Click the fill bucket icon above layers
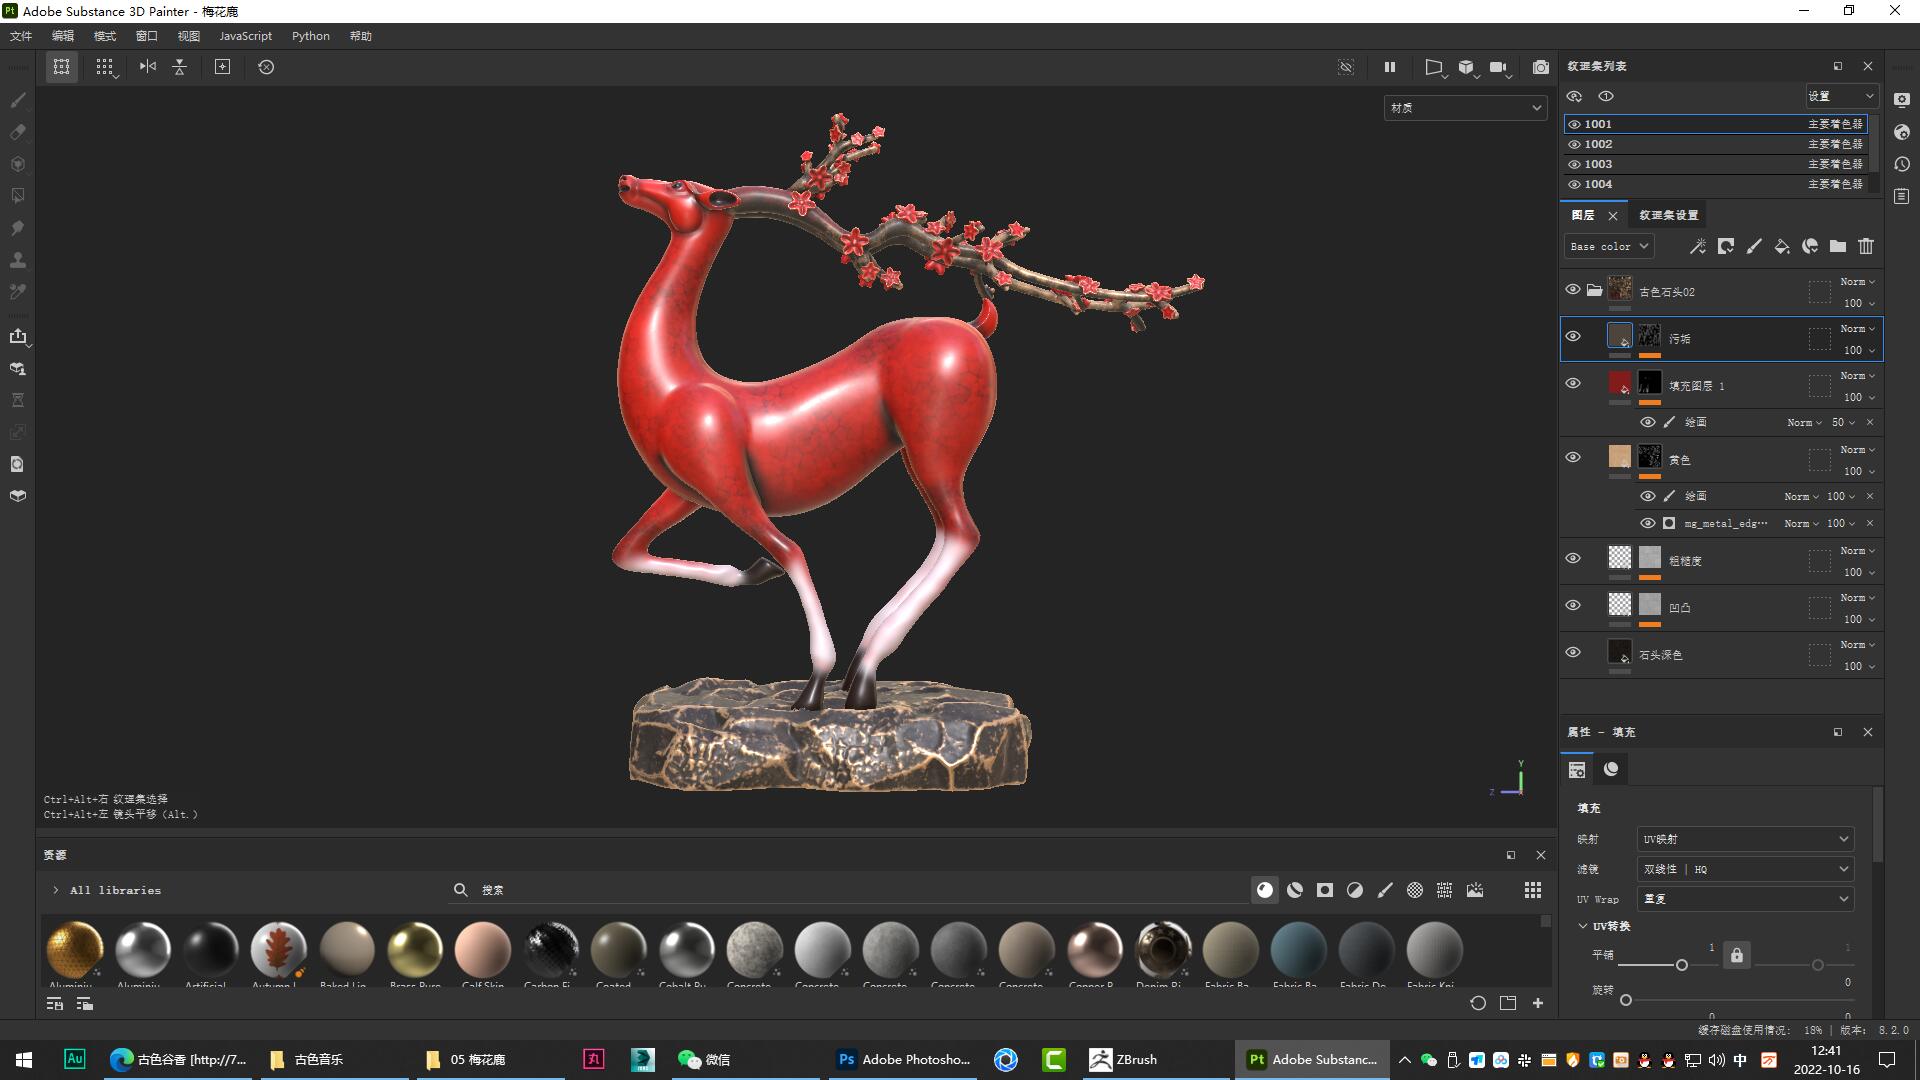Image resolution: width=1920 pixels, height=1080 pixels. (1782, 246)
